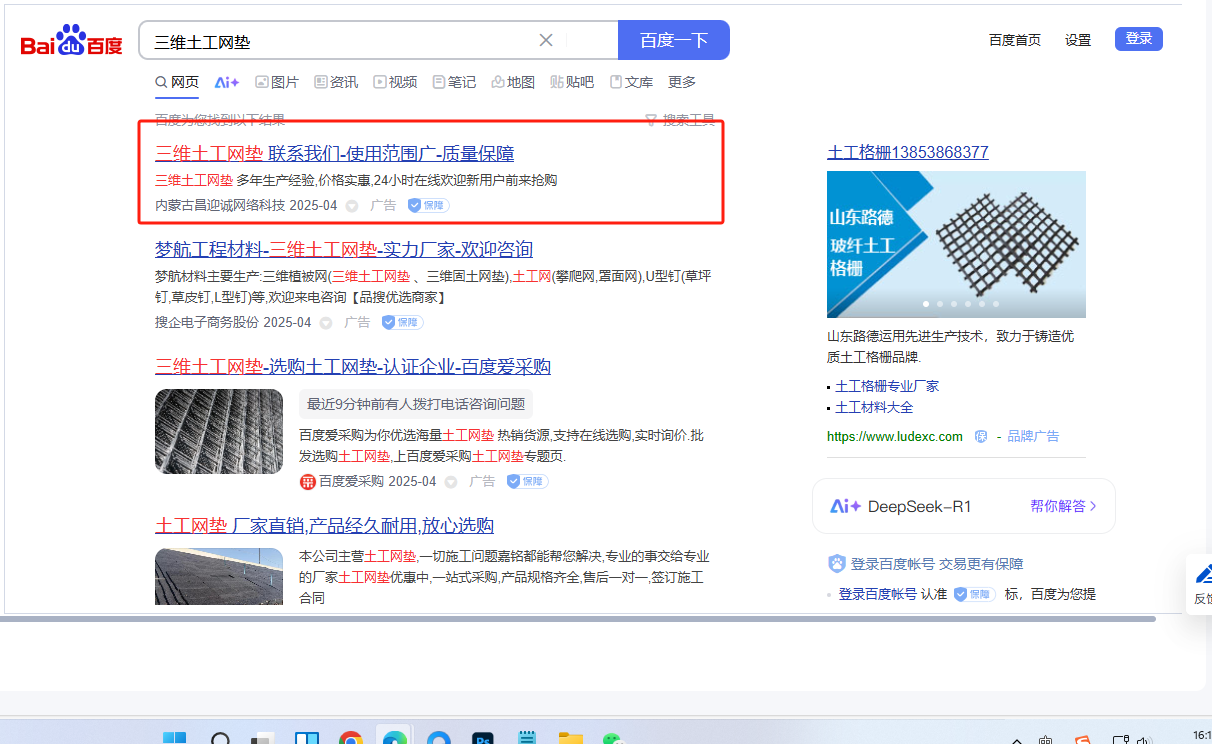Switch to the 笔记 tab
The height and width of the screenshot is (744, 1212).
click(x=454, y=82)
